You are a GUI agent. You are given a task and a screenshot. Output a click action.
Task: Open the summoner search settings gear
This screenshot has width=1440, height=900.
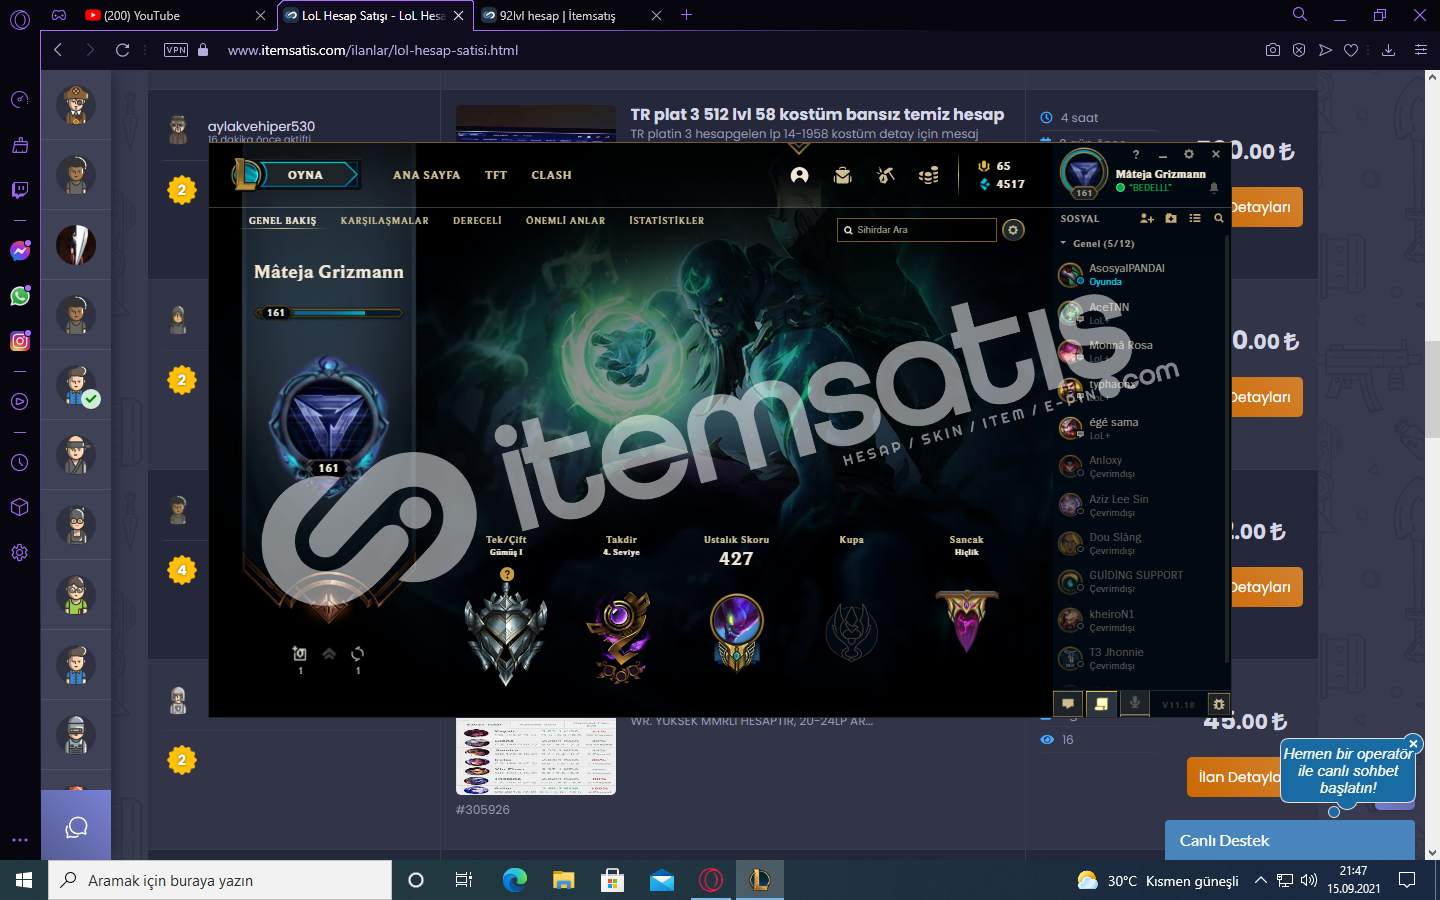pyautogui.click(x=1013, y=230)
